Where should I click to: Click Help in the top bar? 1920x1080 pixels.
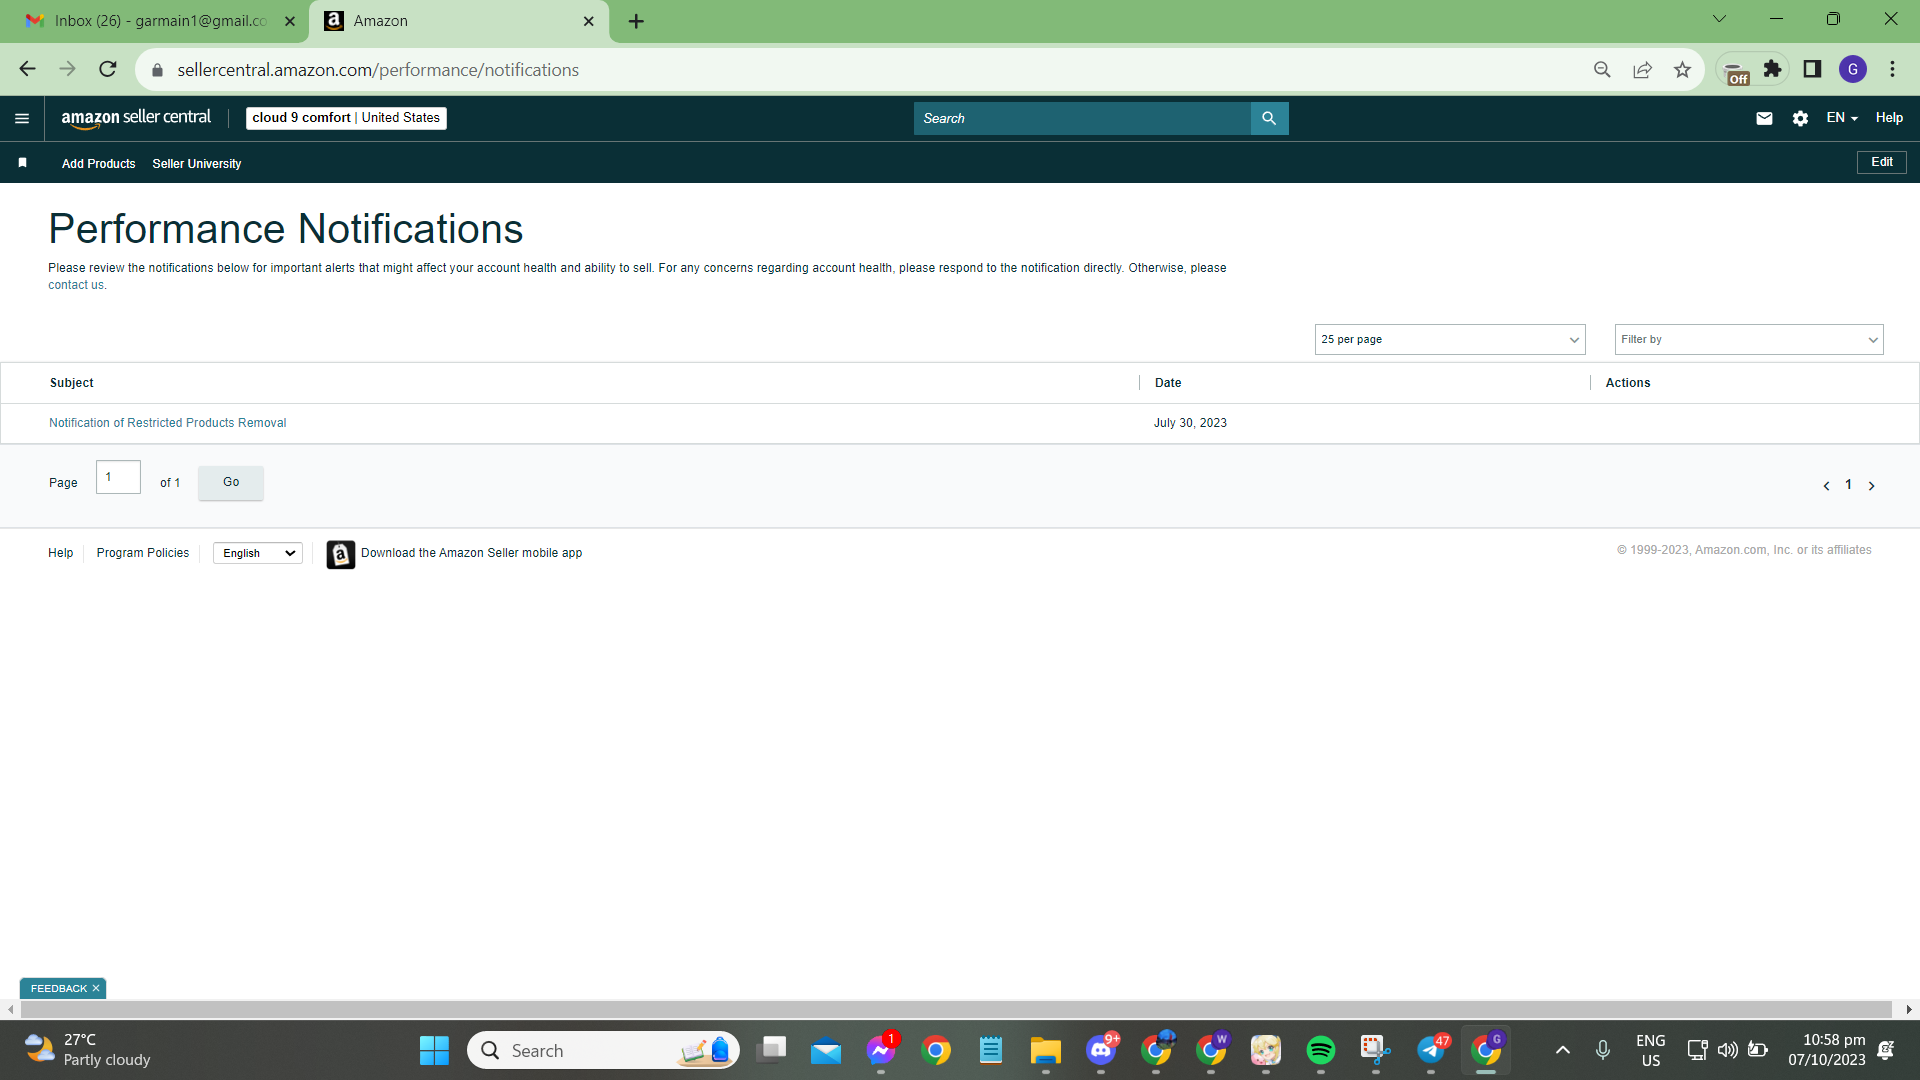1889,118
